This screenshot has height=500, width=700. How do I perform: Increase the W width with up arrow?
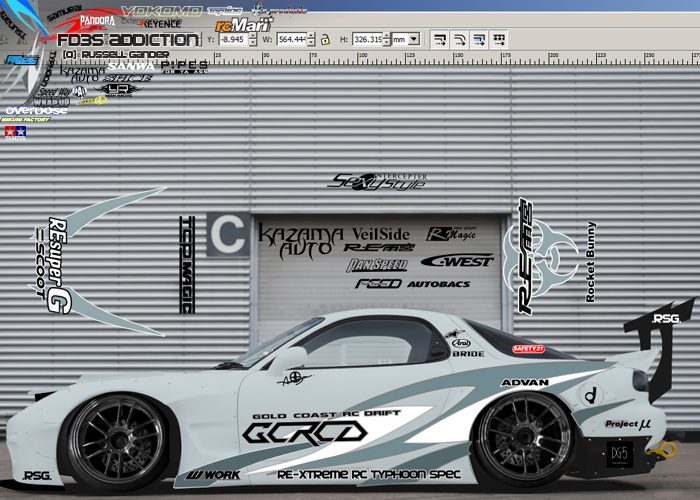(311, 36)
